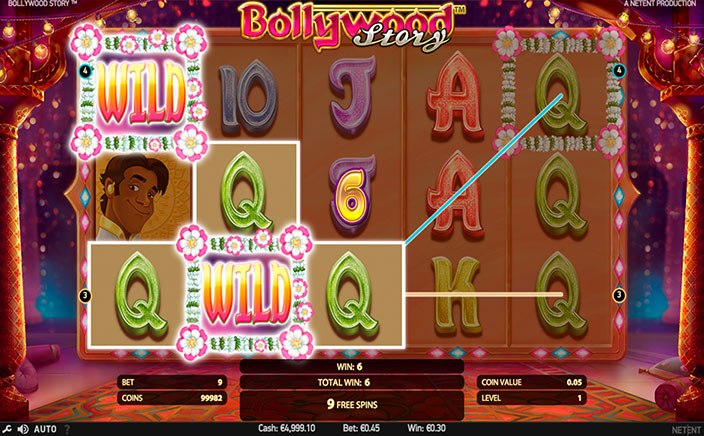Open the question mark help icon
This screenshot has height=436, width=704.
click(x=67, y=429)
